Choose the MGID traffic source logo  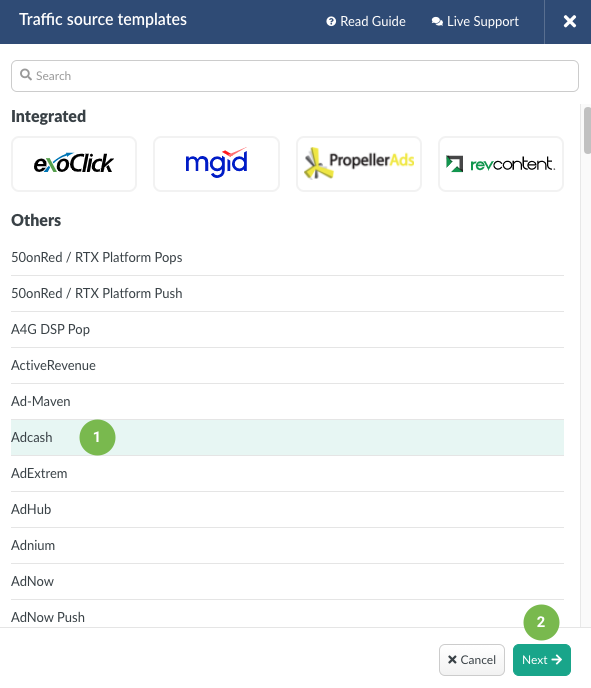click(216, 164)
